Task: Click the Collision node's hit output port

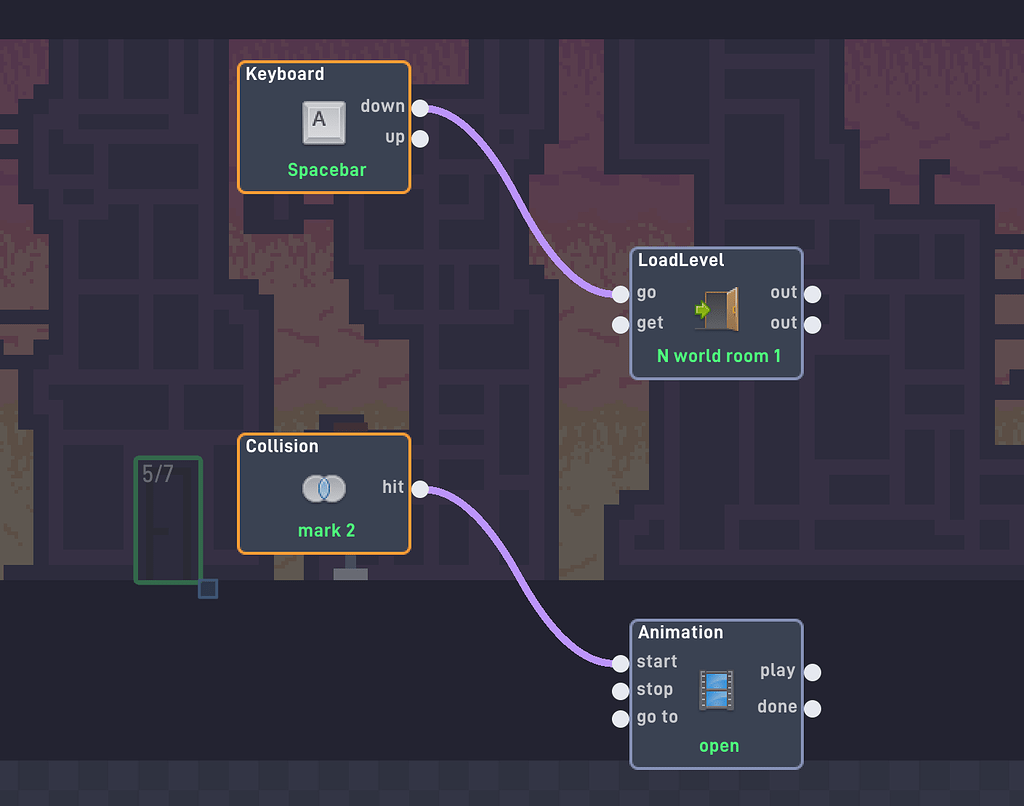Action: tap(421, 489)
